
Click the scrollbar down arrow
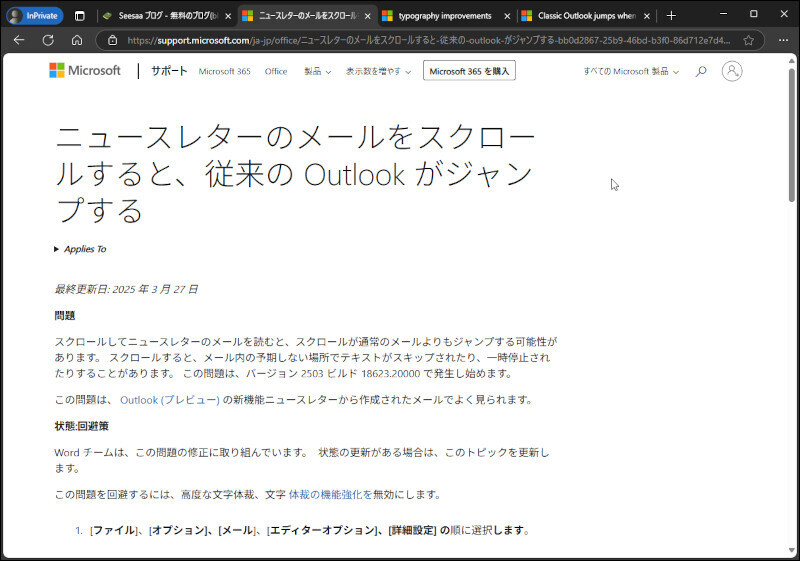(x=791, y=551)
